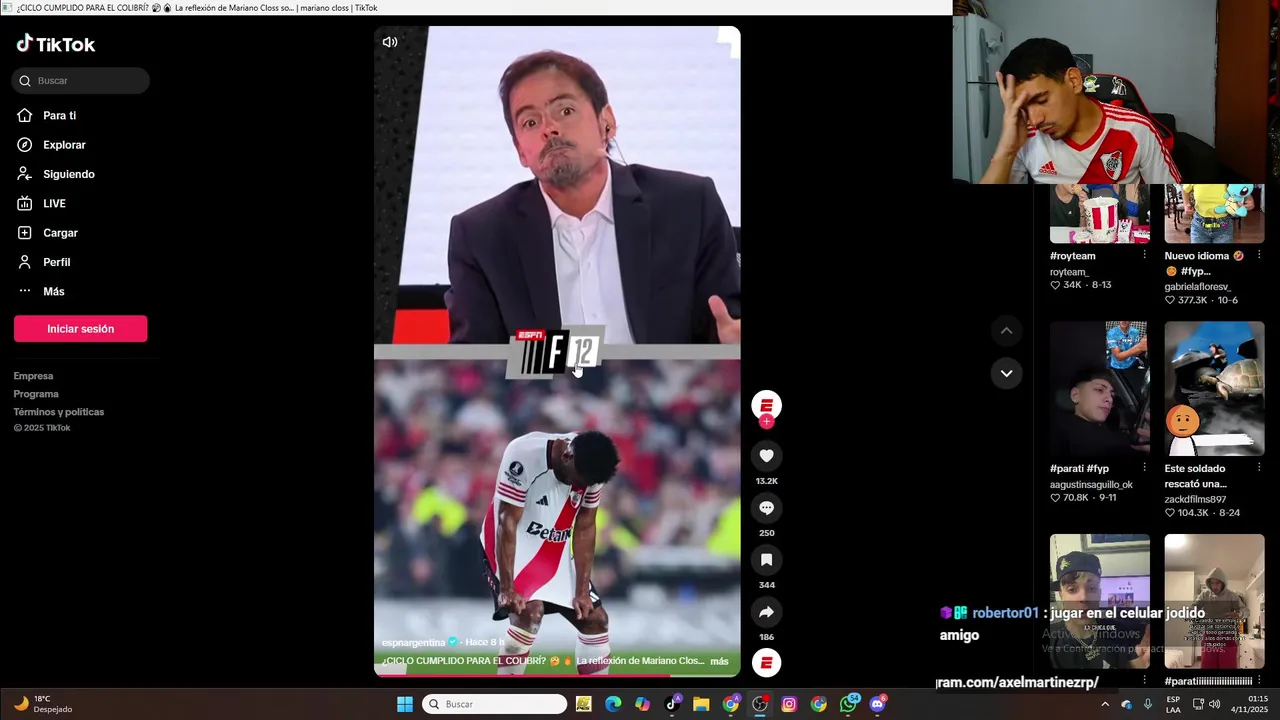Click the Buscar search field in TikTok sidebar
Viewport: 1280px width, 720px height.
coord(81,81)
